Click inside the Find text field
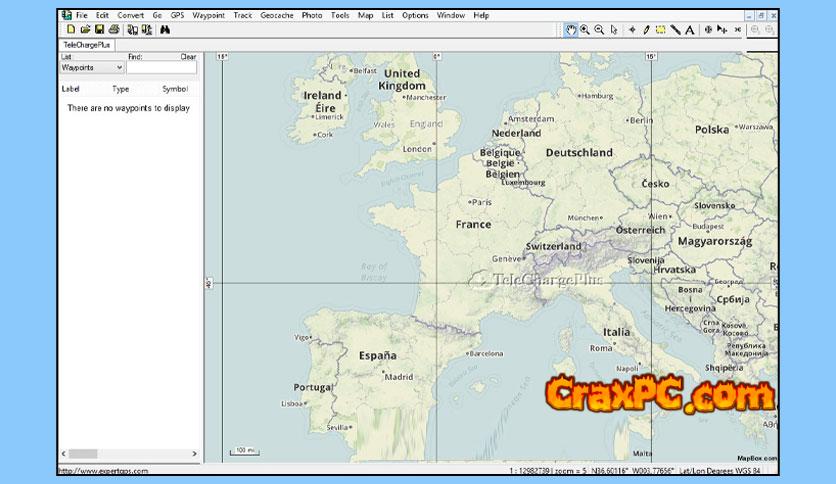 tap(161, 68)
